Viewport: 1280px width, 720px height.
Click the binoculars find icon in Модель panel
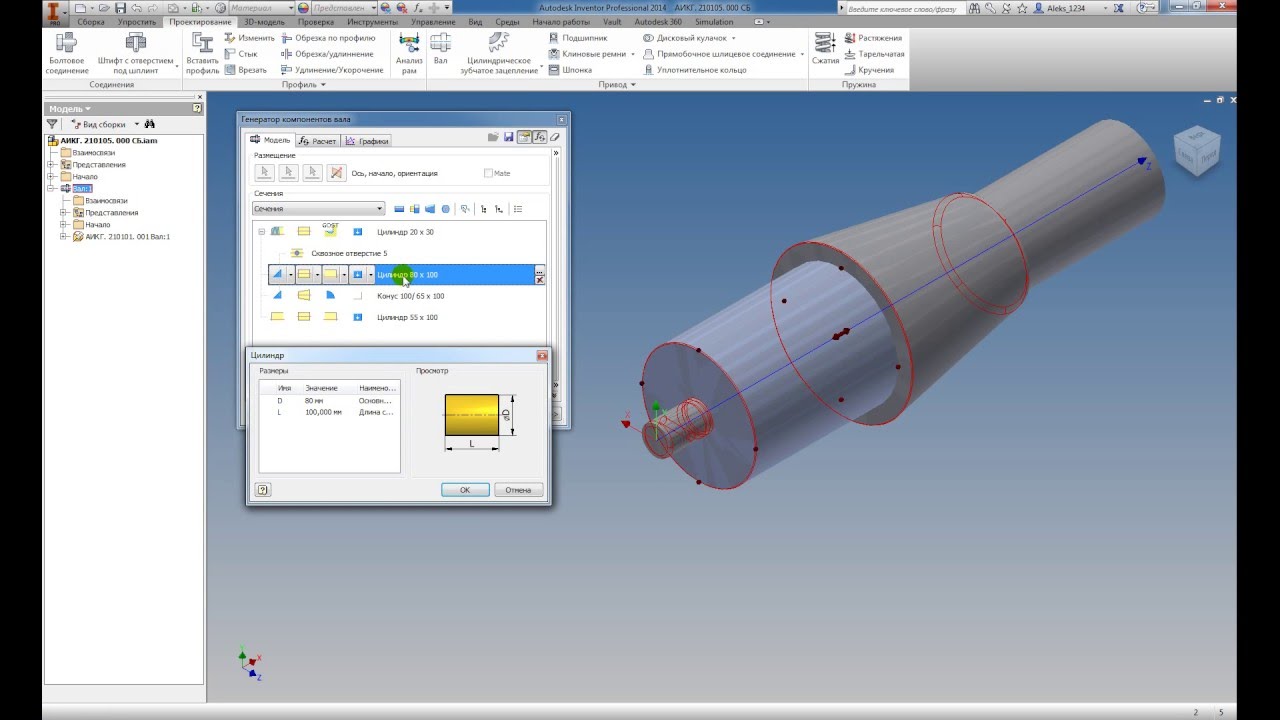(x=149, y=124)
